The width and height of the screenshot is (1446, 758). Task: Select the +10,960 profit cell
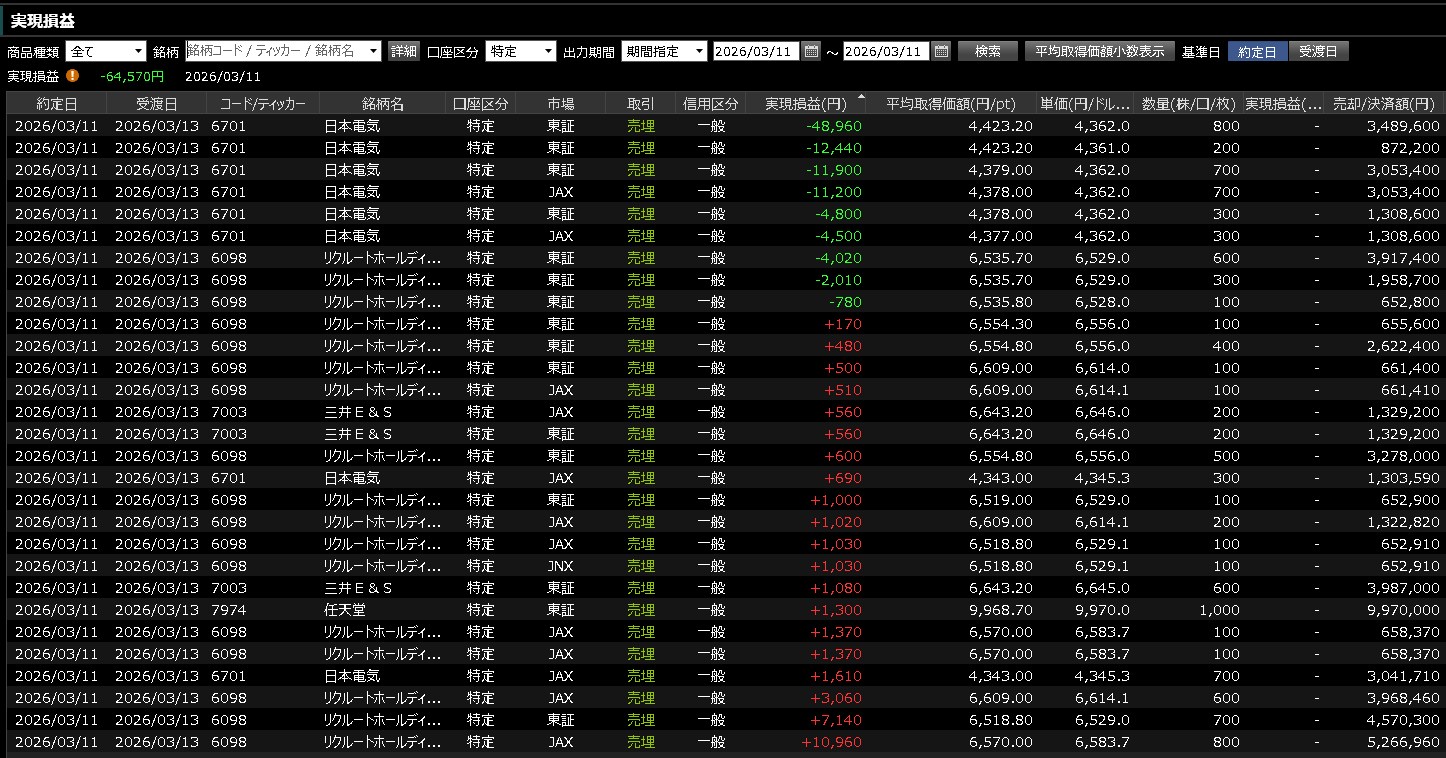[x=832, y=742]
